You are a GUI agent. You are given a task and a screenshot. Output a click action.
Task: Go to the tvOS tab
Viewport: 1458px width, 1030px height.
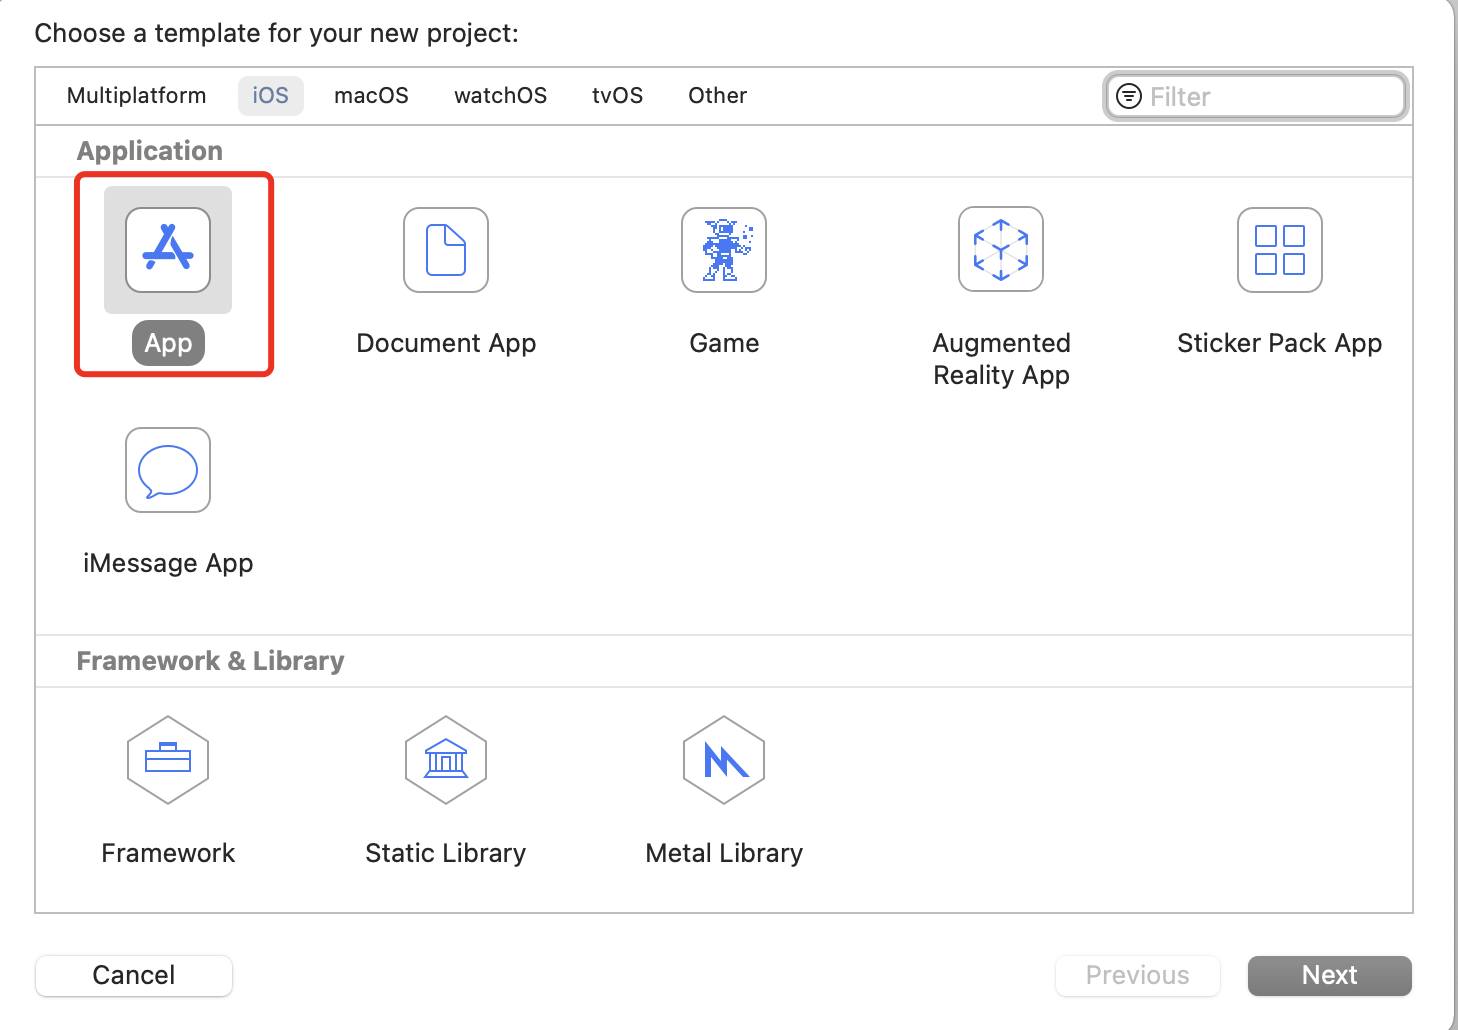pyautogui.click(x=618, y=96)
